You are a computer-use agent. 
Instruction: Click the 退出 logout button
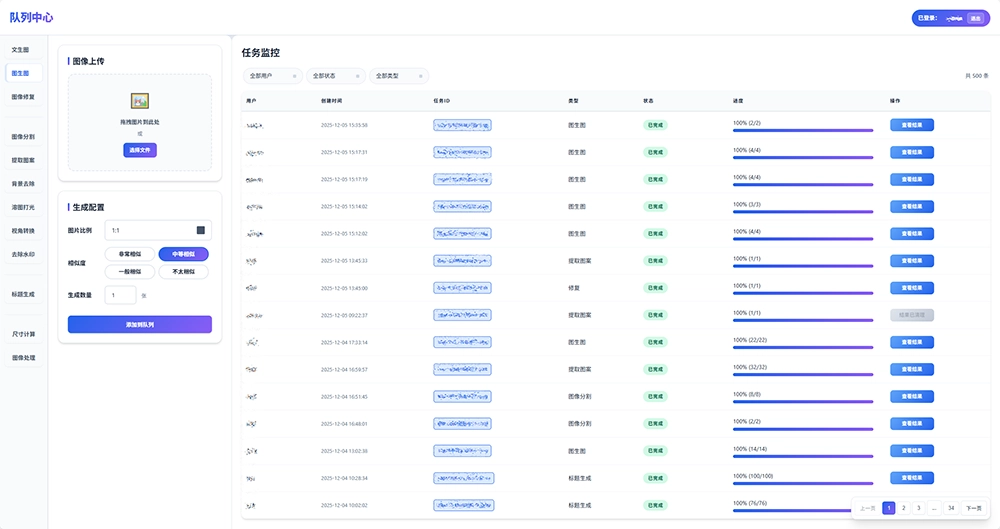coord(975,18)
